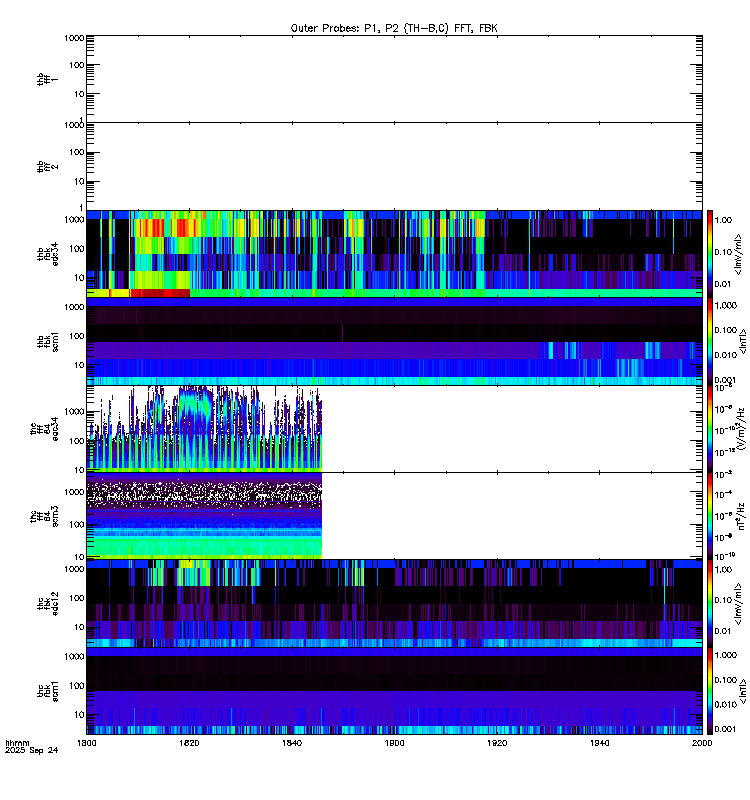Click the '1820' time axis tick label

(x=189, y=743)
